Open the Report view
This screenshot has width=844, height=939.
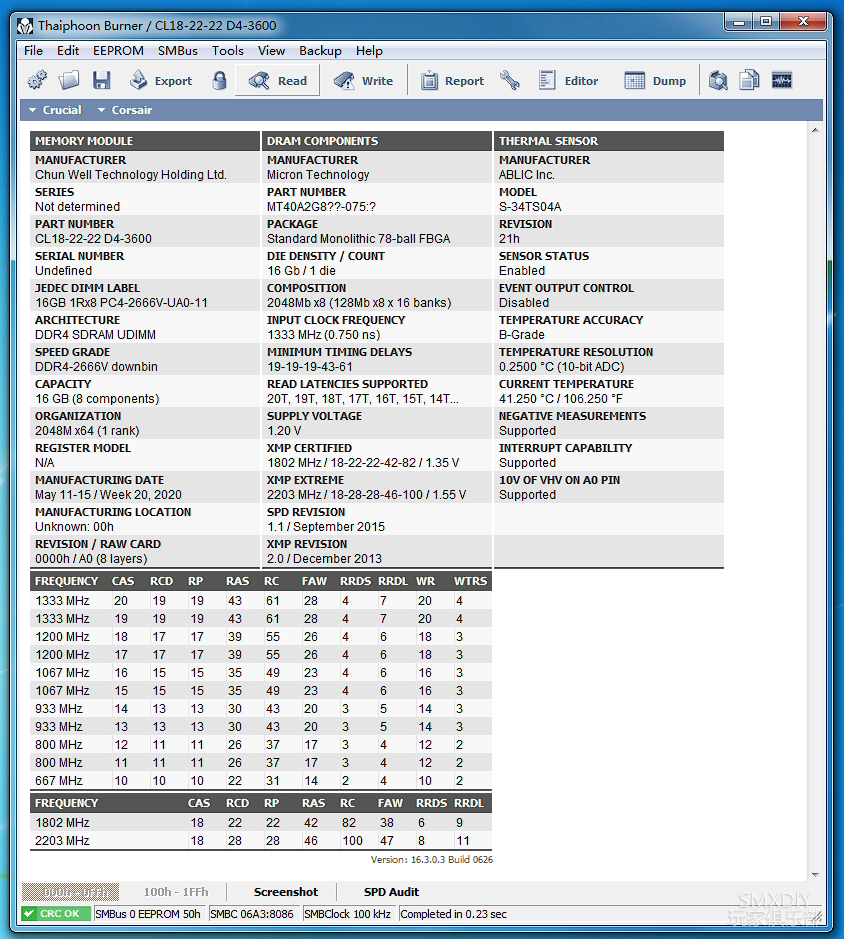452,80
